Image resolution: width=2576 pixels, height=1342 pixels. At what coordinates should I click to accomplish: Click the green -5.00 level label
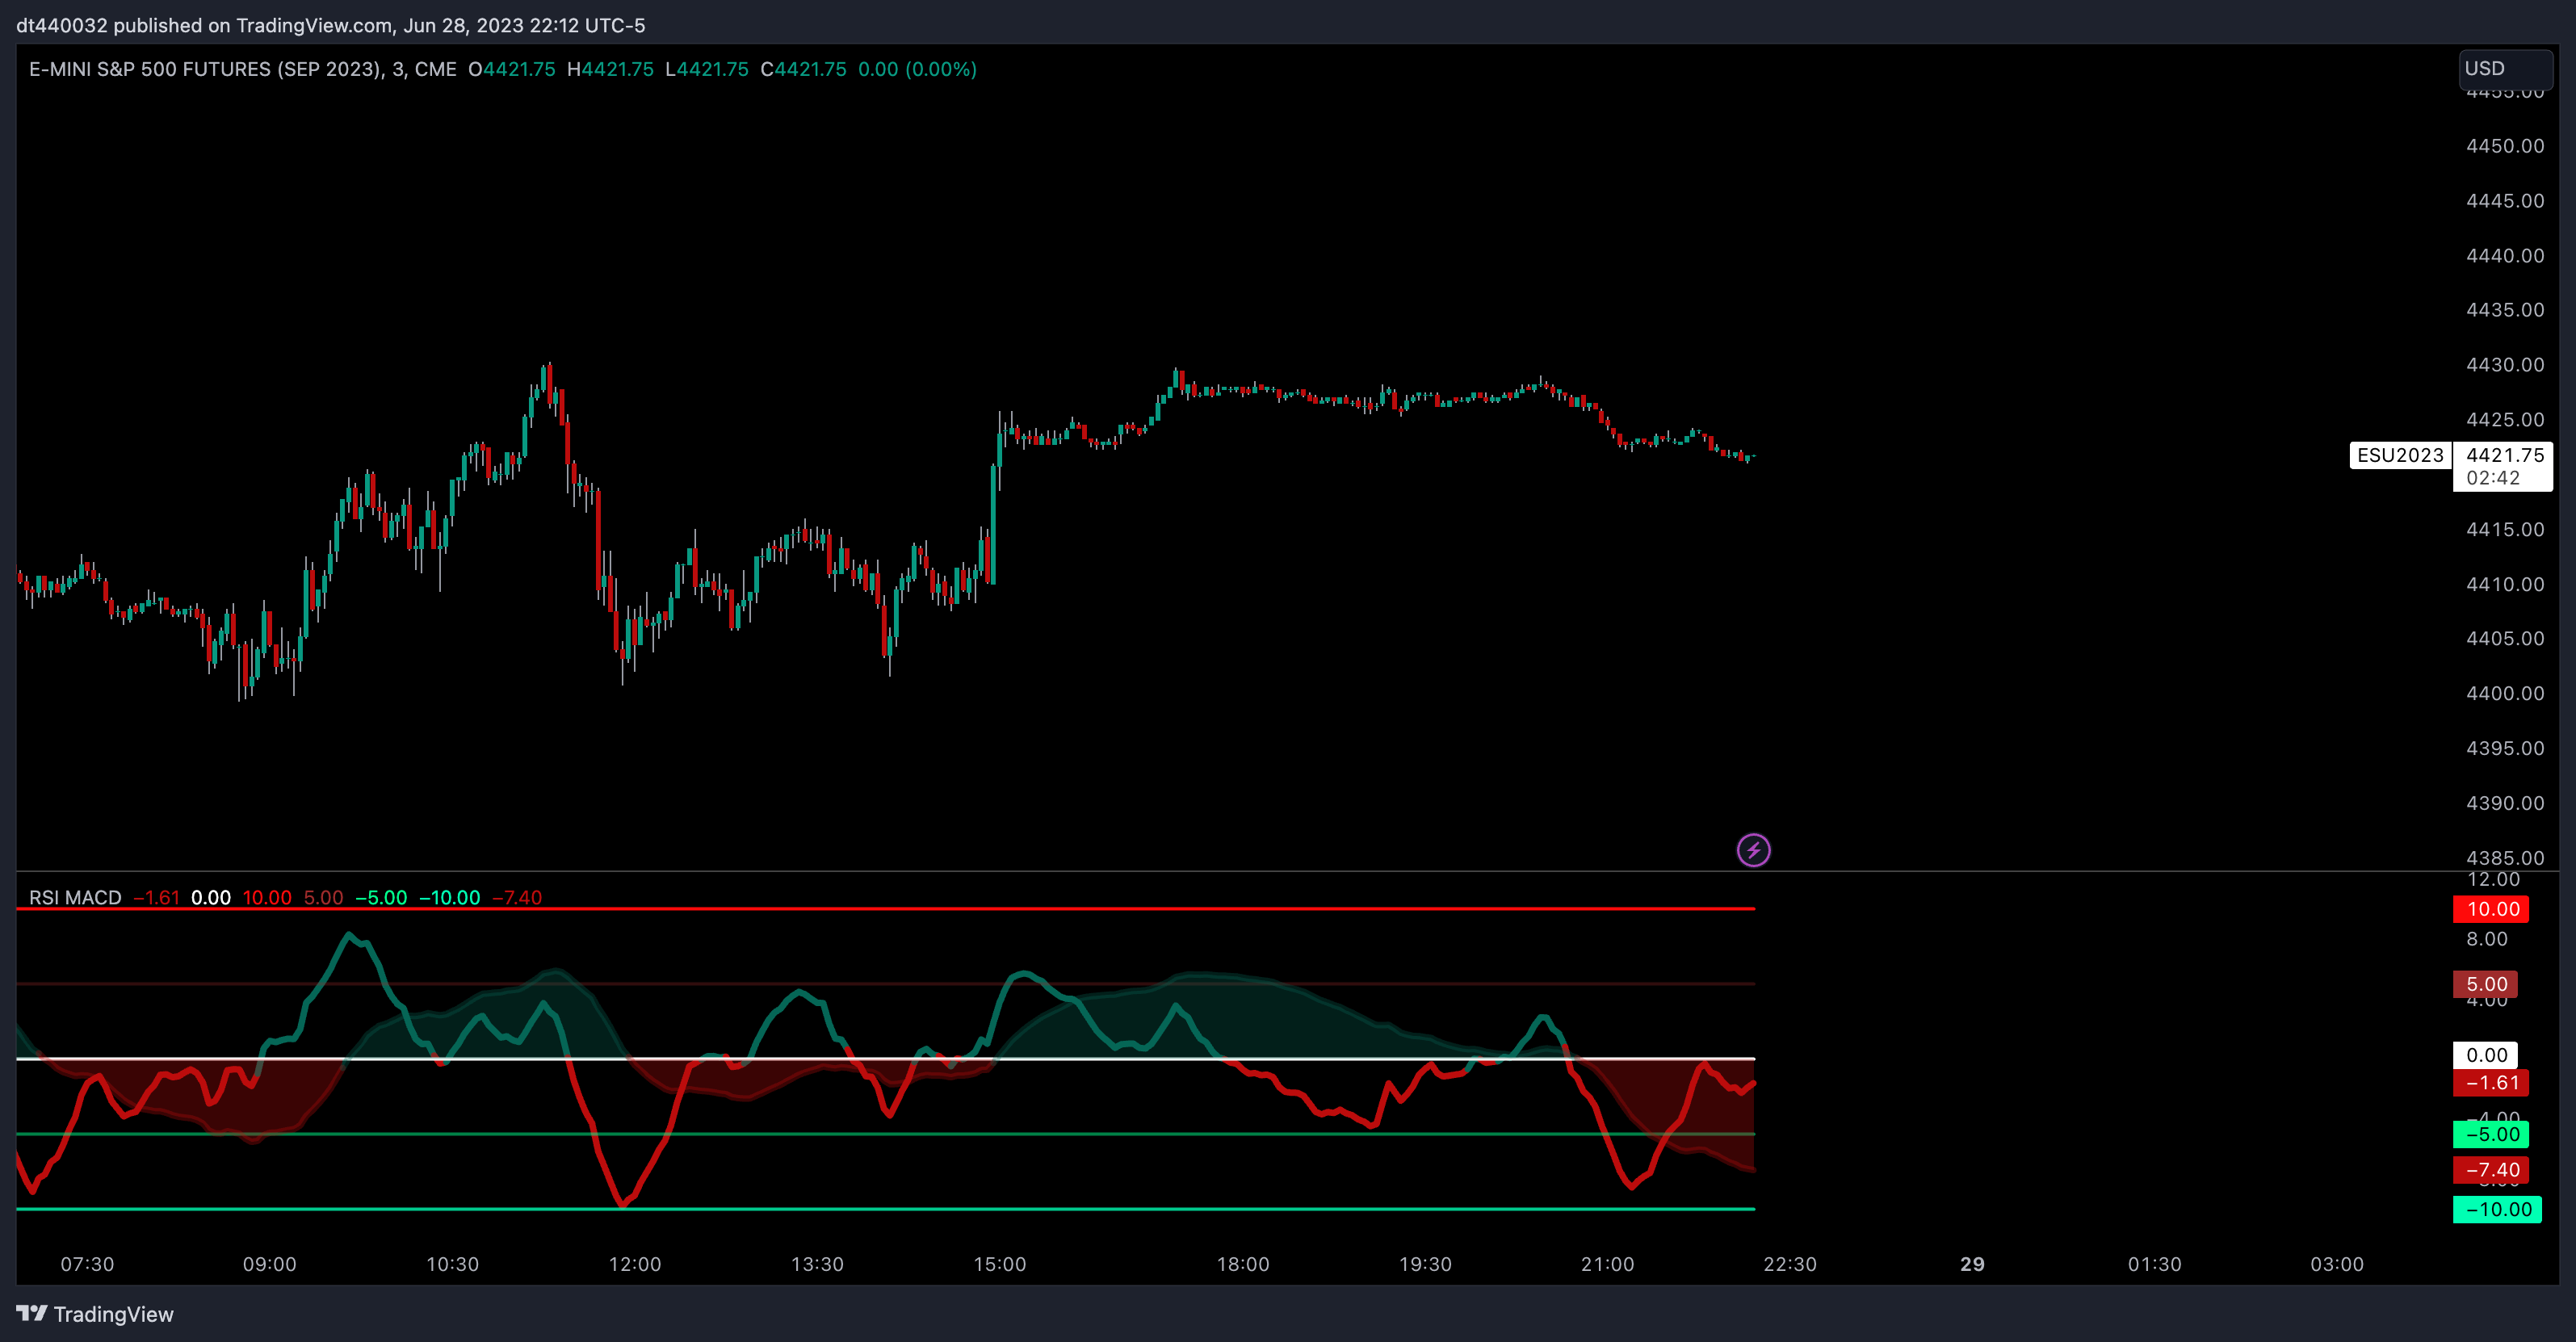tap(2491, 1134)
